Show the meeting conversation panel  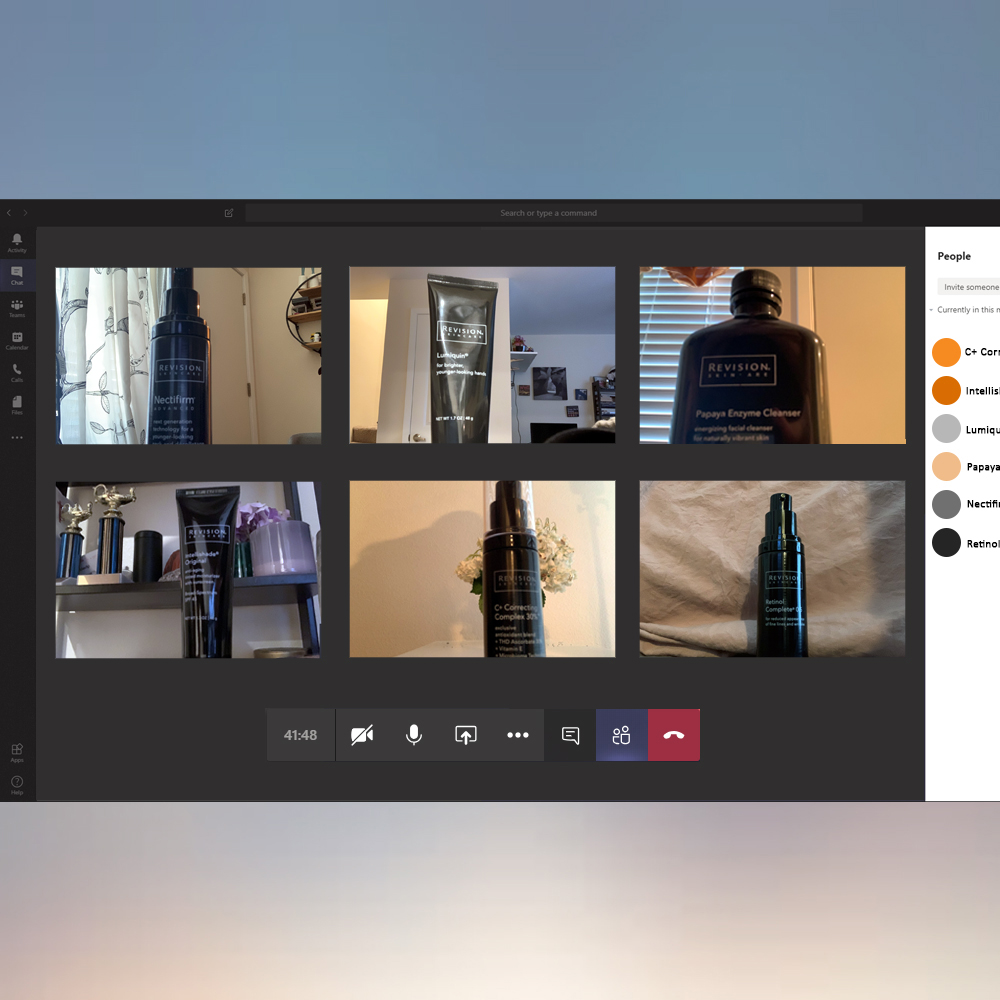click(x=570, y=735)
